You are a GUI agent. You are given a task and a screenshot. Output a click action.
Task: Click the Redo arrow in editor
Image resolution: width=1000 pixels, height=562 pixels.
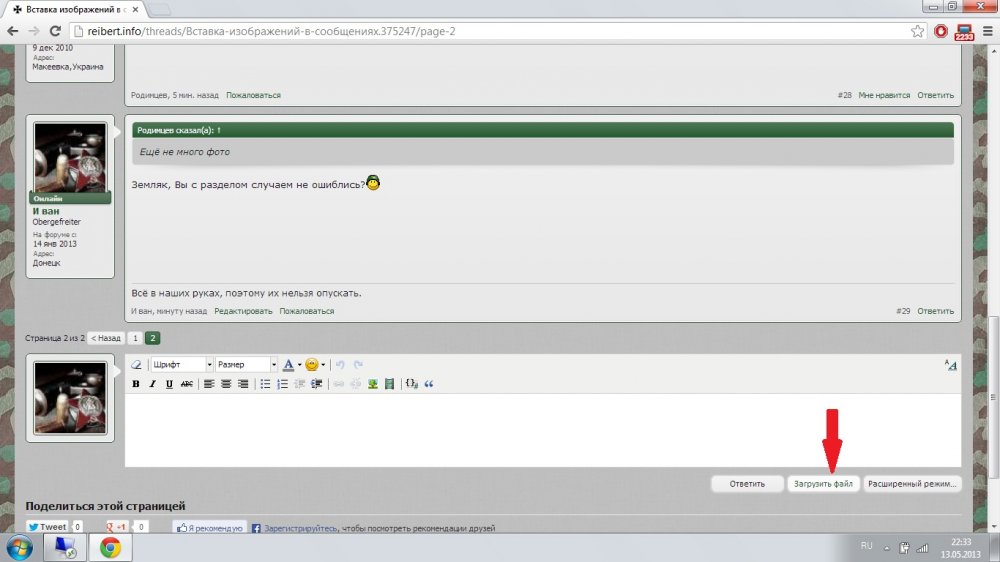[358, 364]
